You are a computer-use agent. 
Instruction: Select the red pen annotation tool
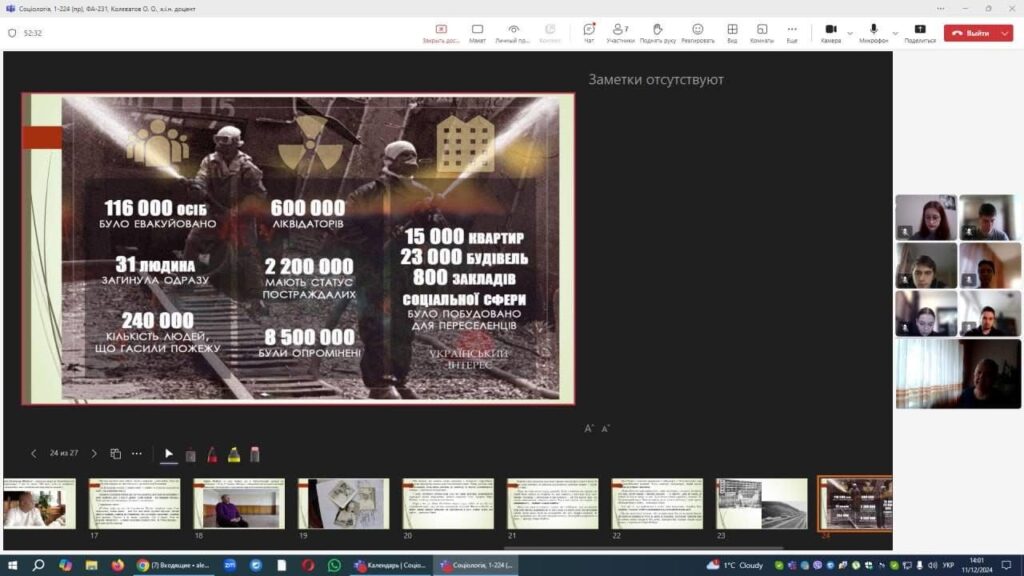click(x=212, y=454)
